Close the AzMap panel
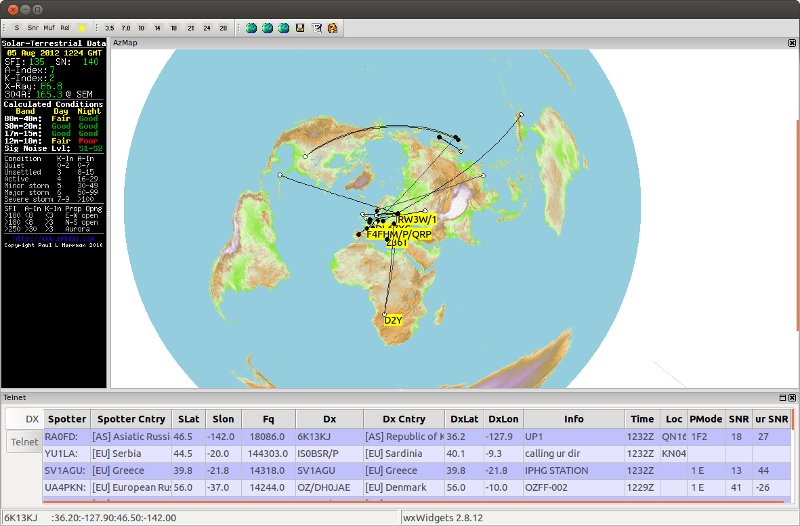800x526 pixels. click(x=792, y=43)
